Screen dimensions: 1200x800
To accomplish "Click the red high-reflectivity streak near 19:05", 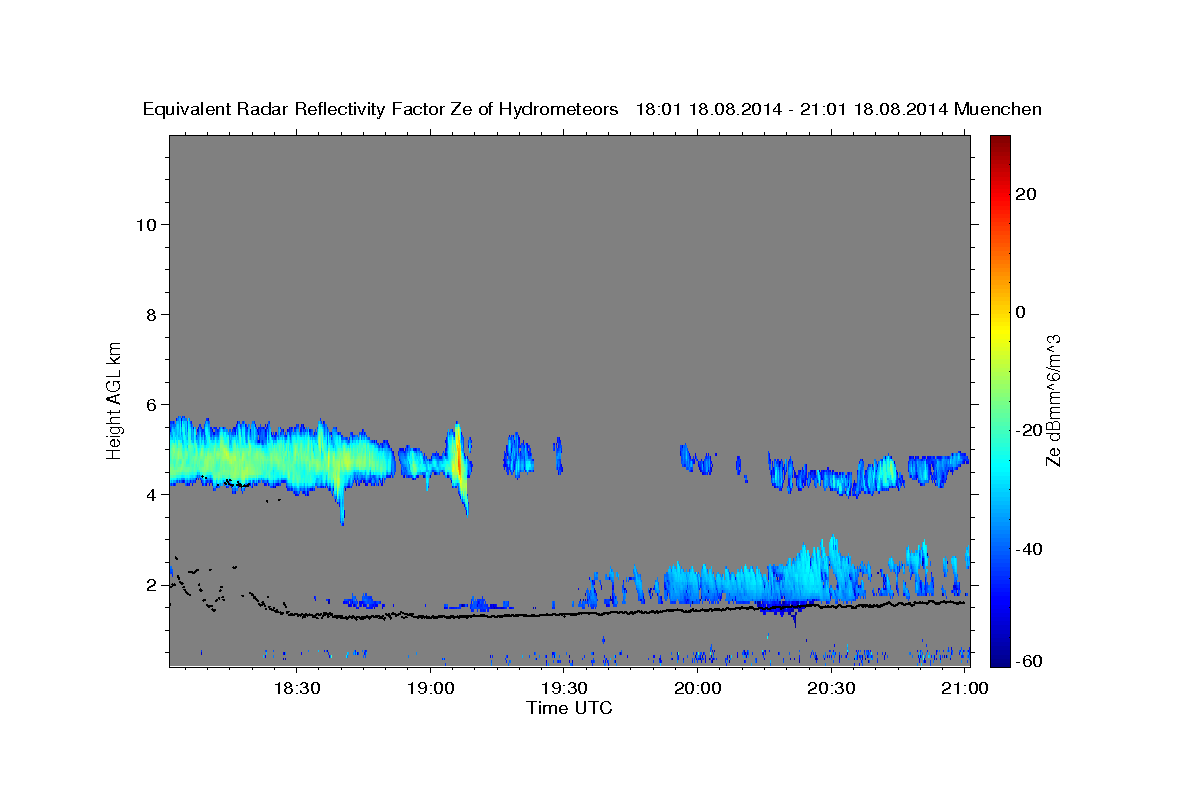I will pos(458,464).
